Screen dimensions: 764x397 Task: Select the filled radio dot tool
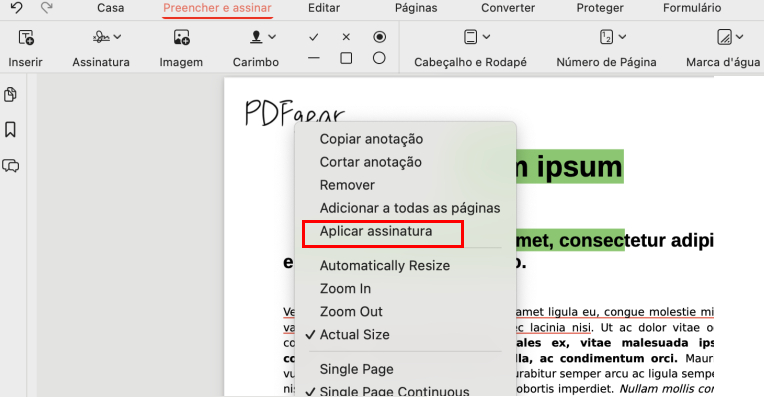coord(379,37)
